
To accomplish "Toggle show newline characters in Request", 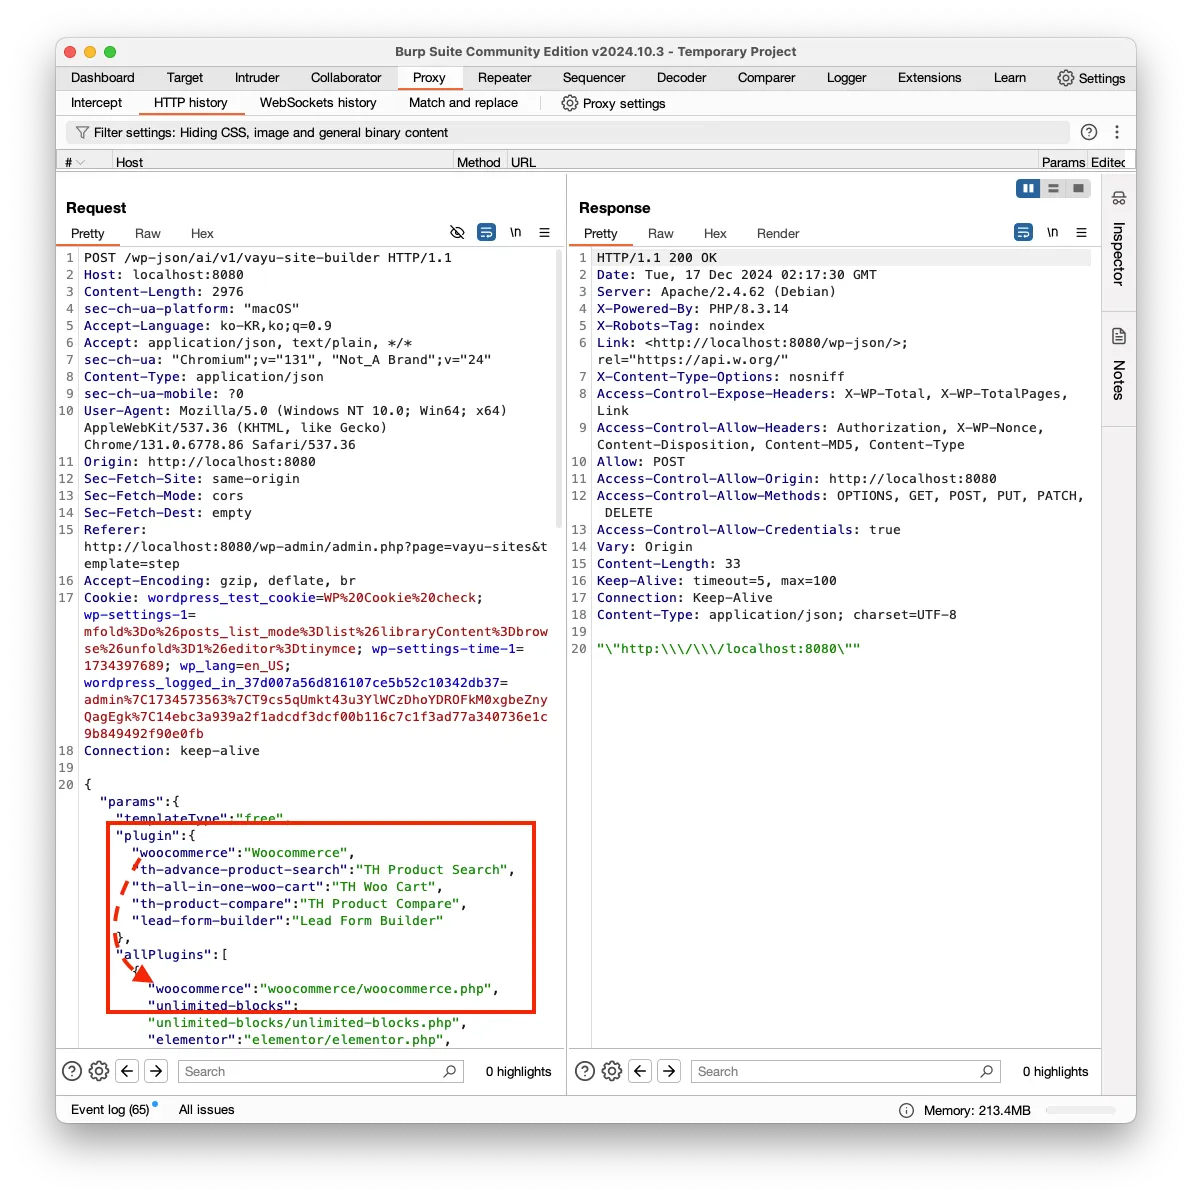I will click(x=515, y=232).
